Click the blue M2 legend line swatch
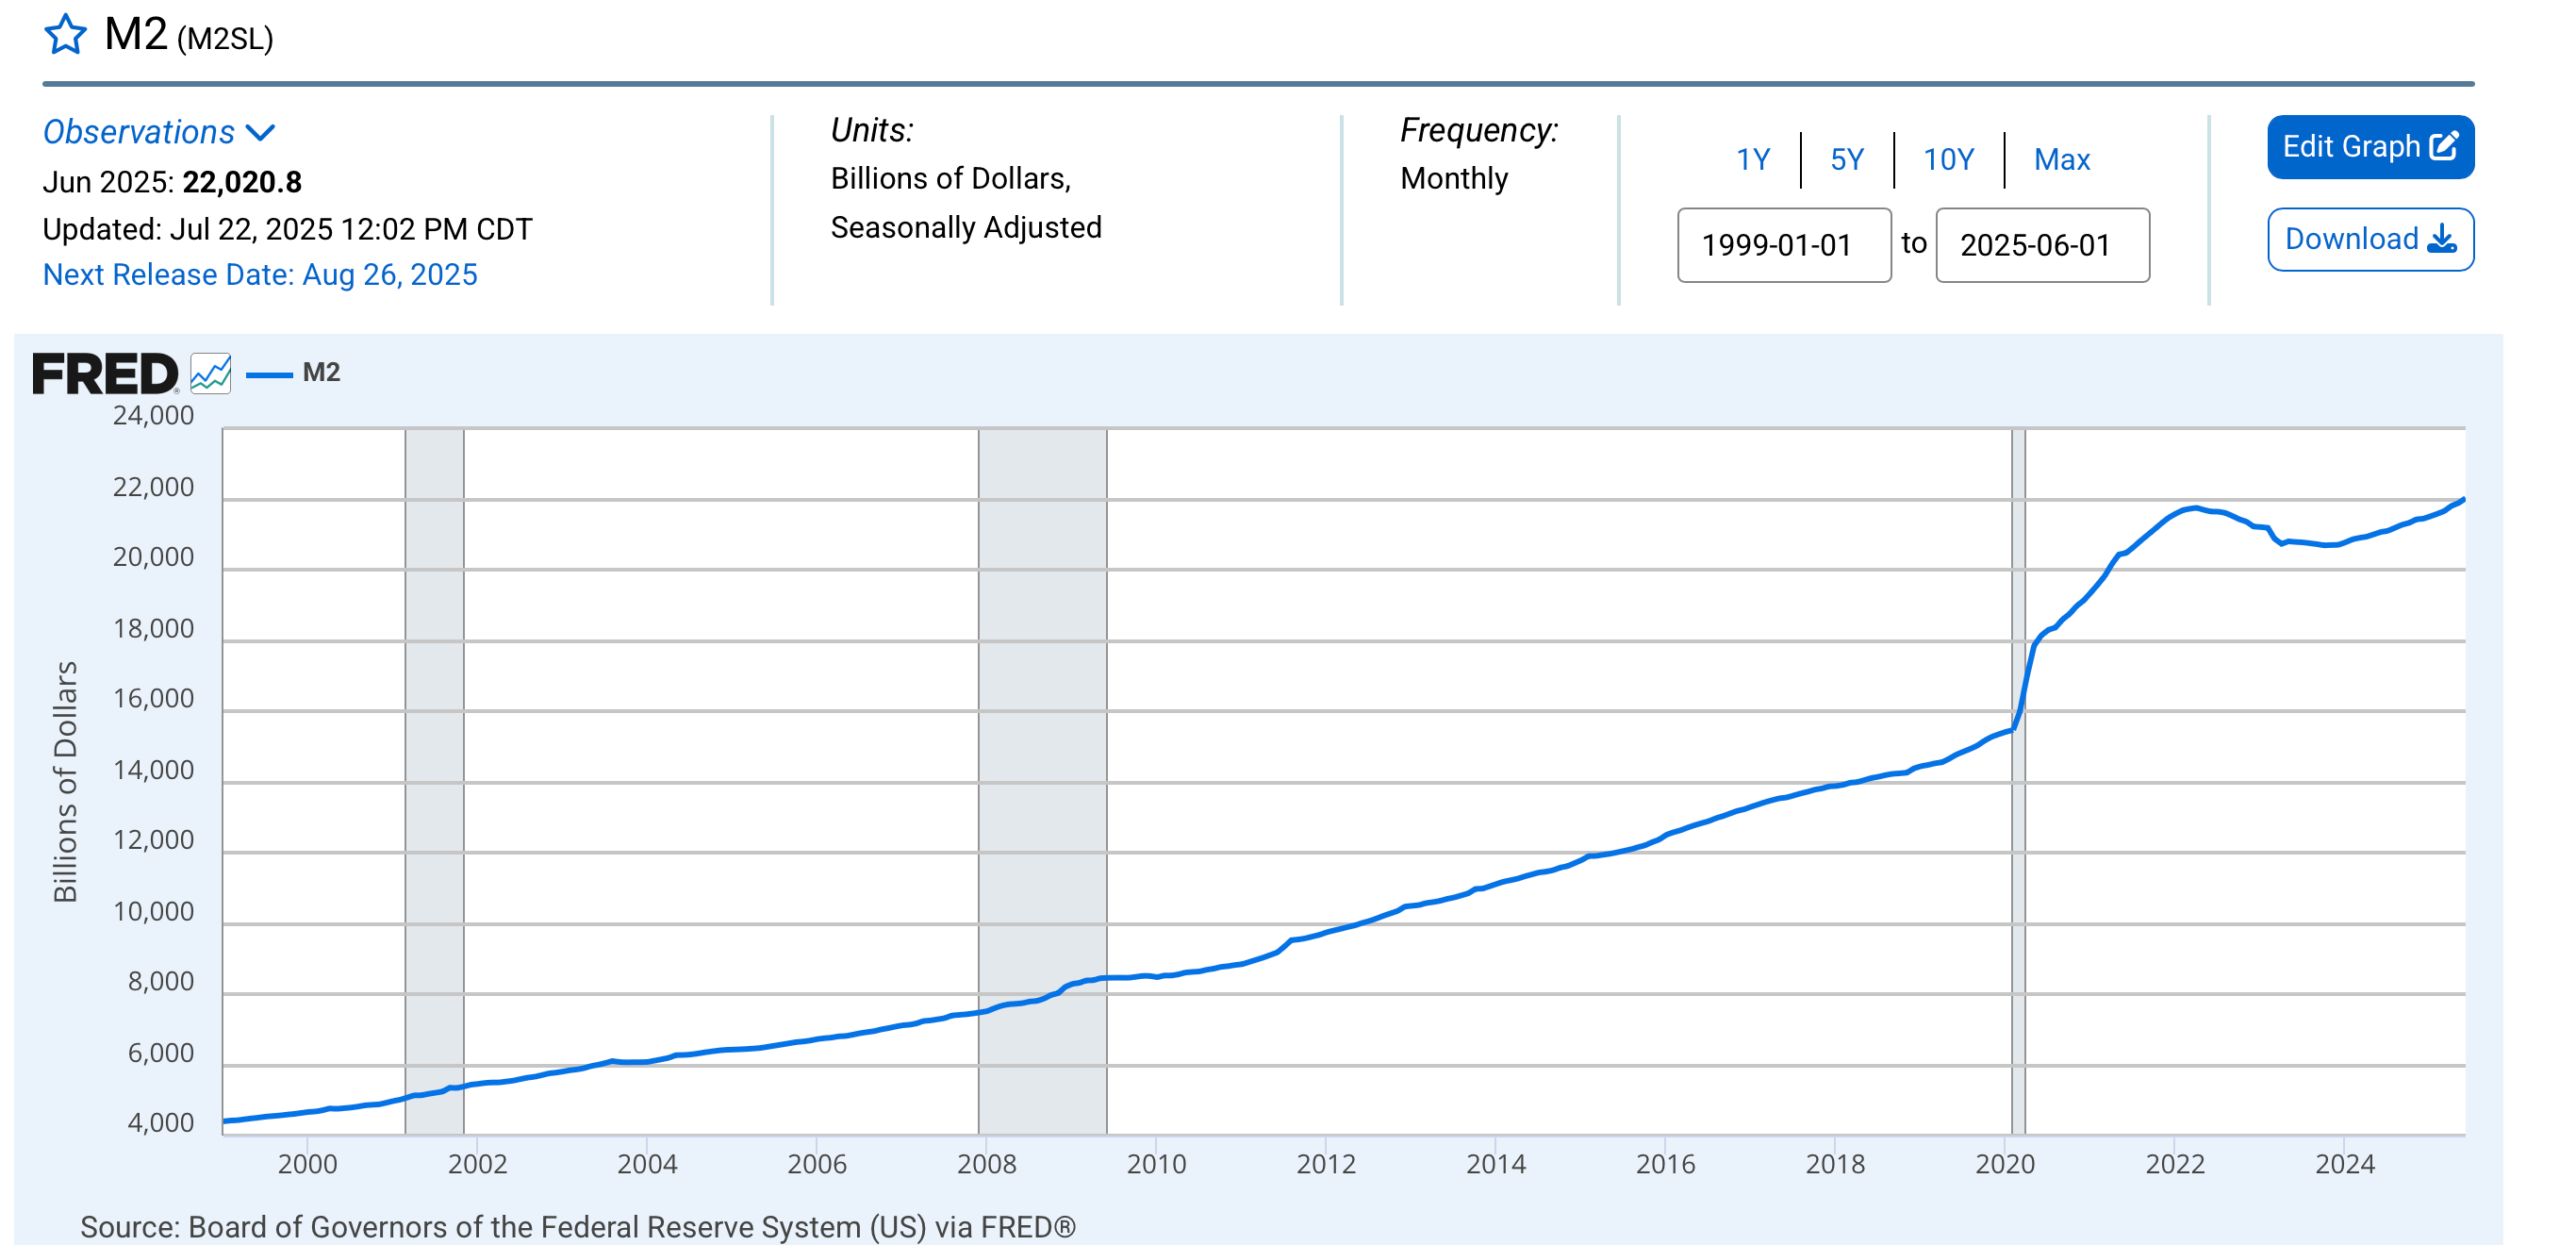Screen dimensions: 2576x1245 pos(269,375)
